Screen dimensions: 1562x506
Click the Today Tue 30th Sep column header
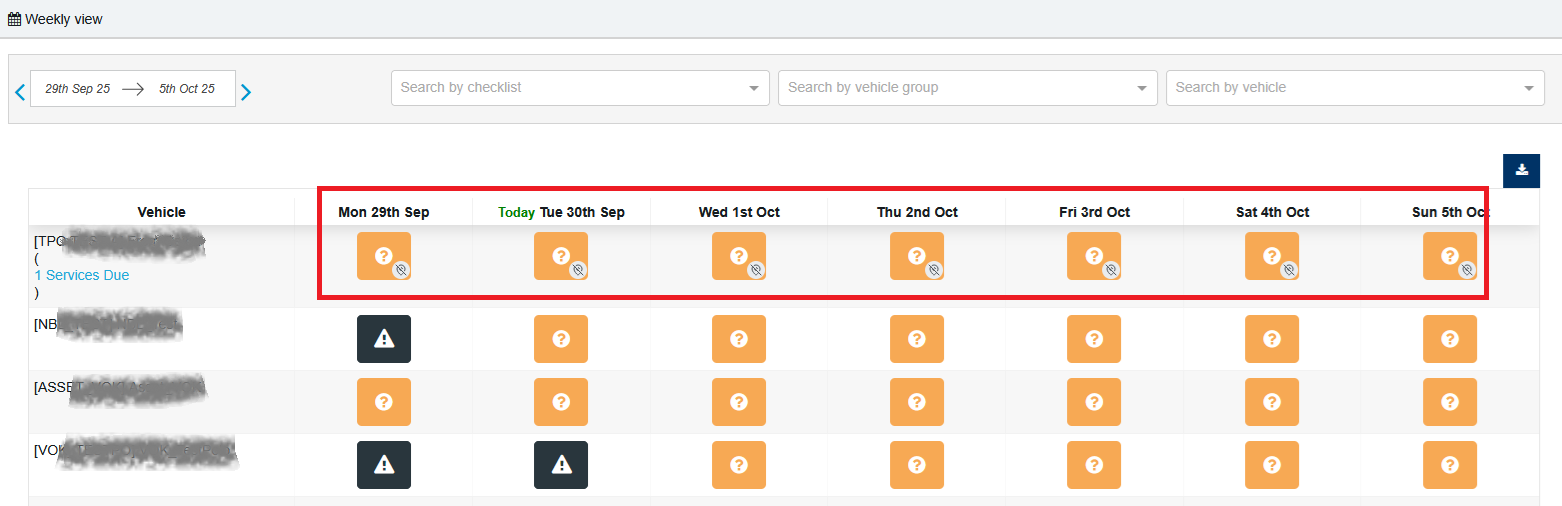click(x=562, y=212)
